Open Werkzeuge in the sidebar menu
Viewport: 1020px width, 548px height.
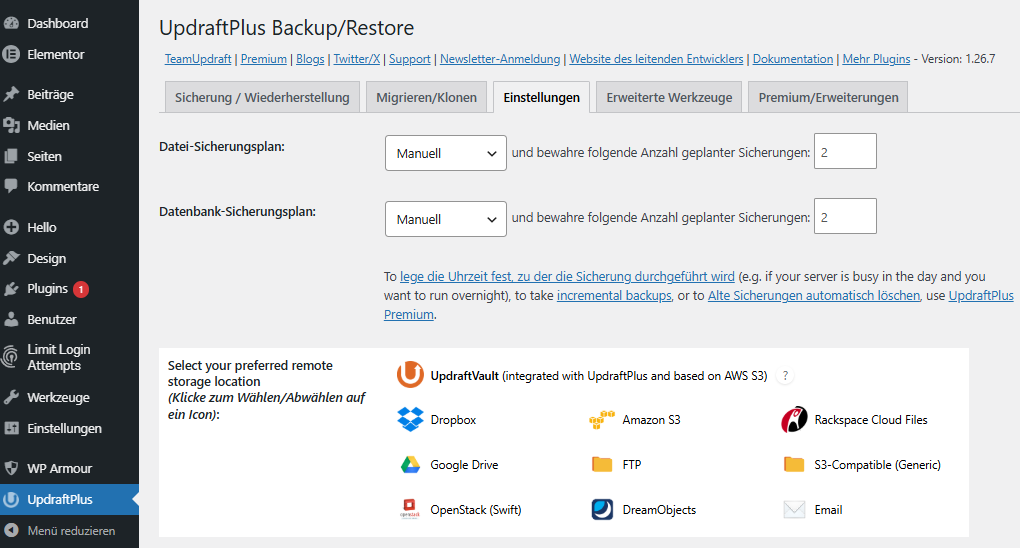(x=69, y=397)
